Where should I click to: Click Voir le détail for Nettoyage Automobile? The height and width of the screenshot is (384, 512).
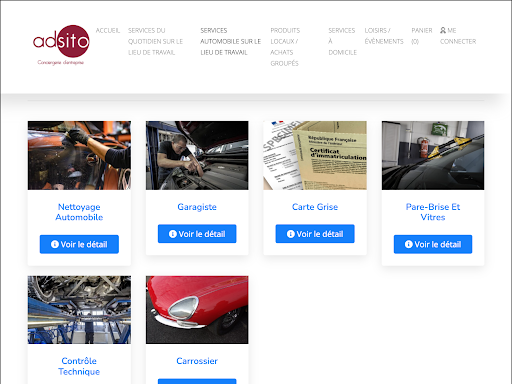point(79,244)
